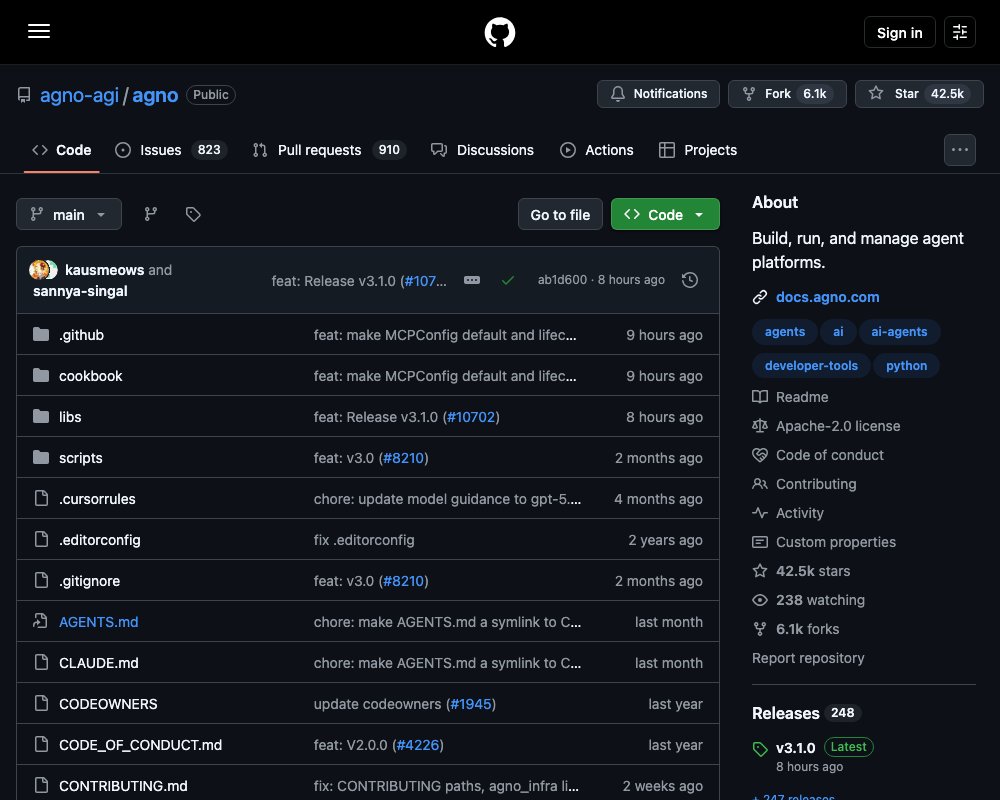Image resolution: width=1000 pixels, height=800 pixels.
Task: Open the agno repository name link
Action: [155, 95]
